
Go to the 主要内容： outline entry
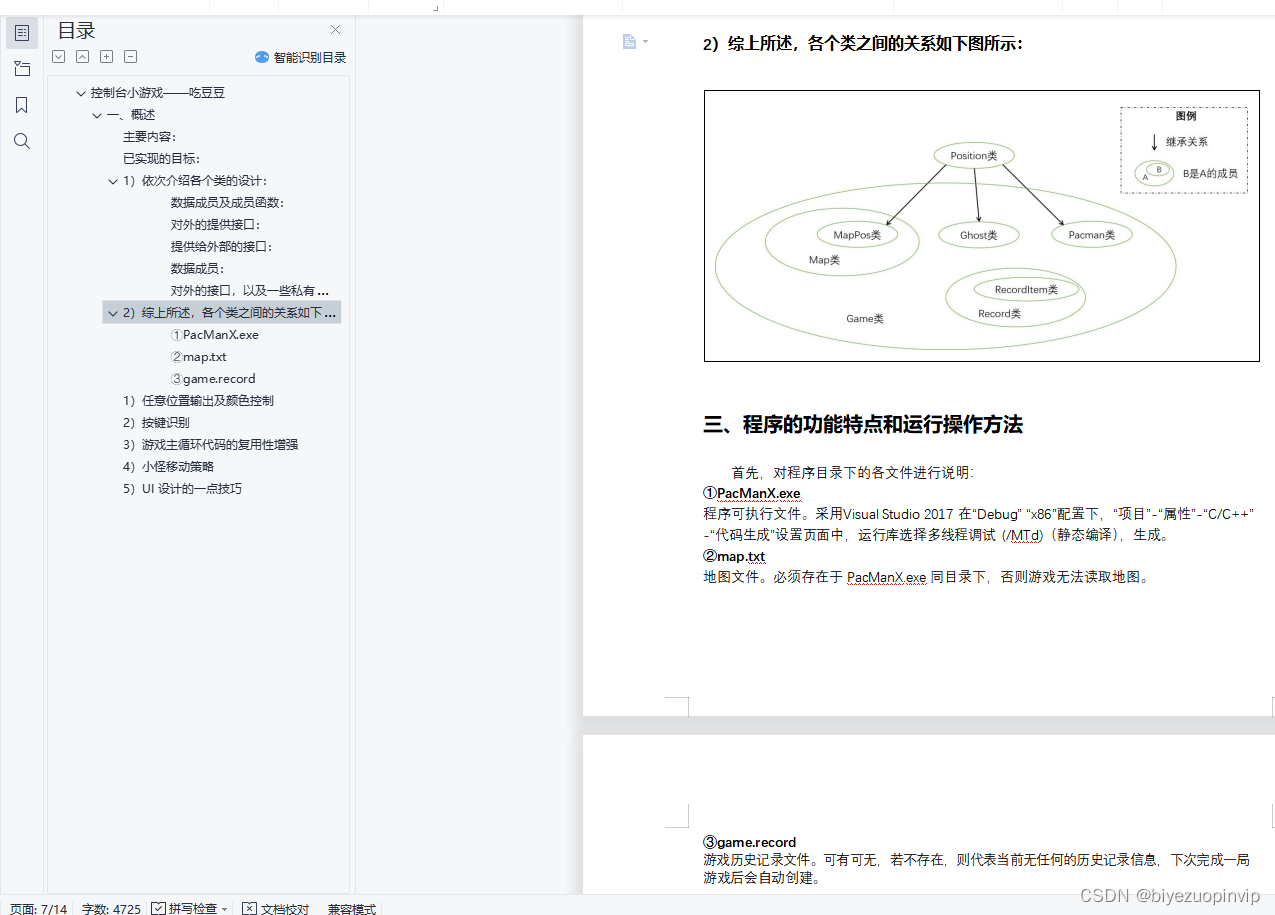(x=150, y=137)
